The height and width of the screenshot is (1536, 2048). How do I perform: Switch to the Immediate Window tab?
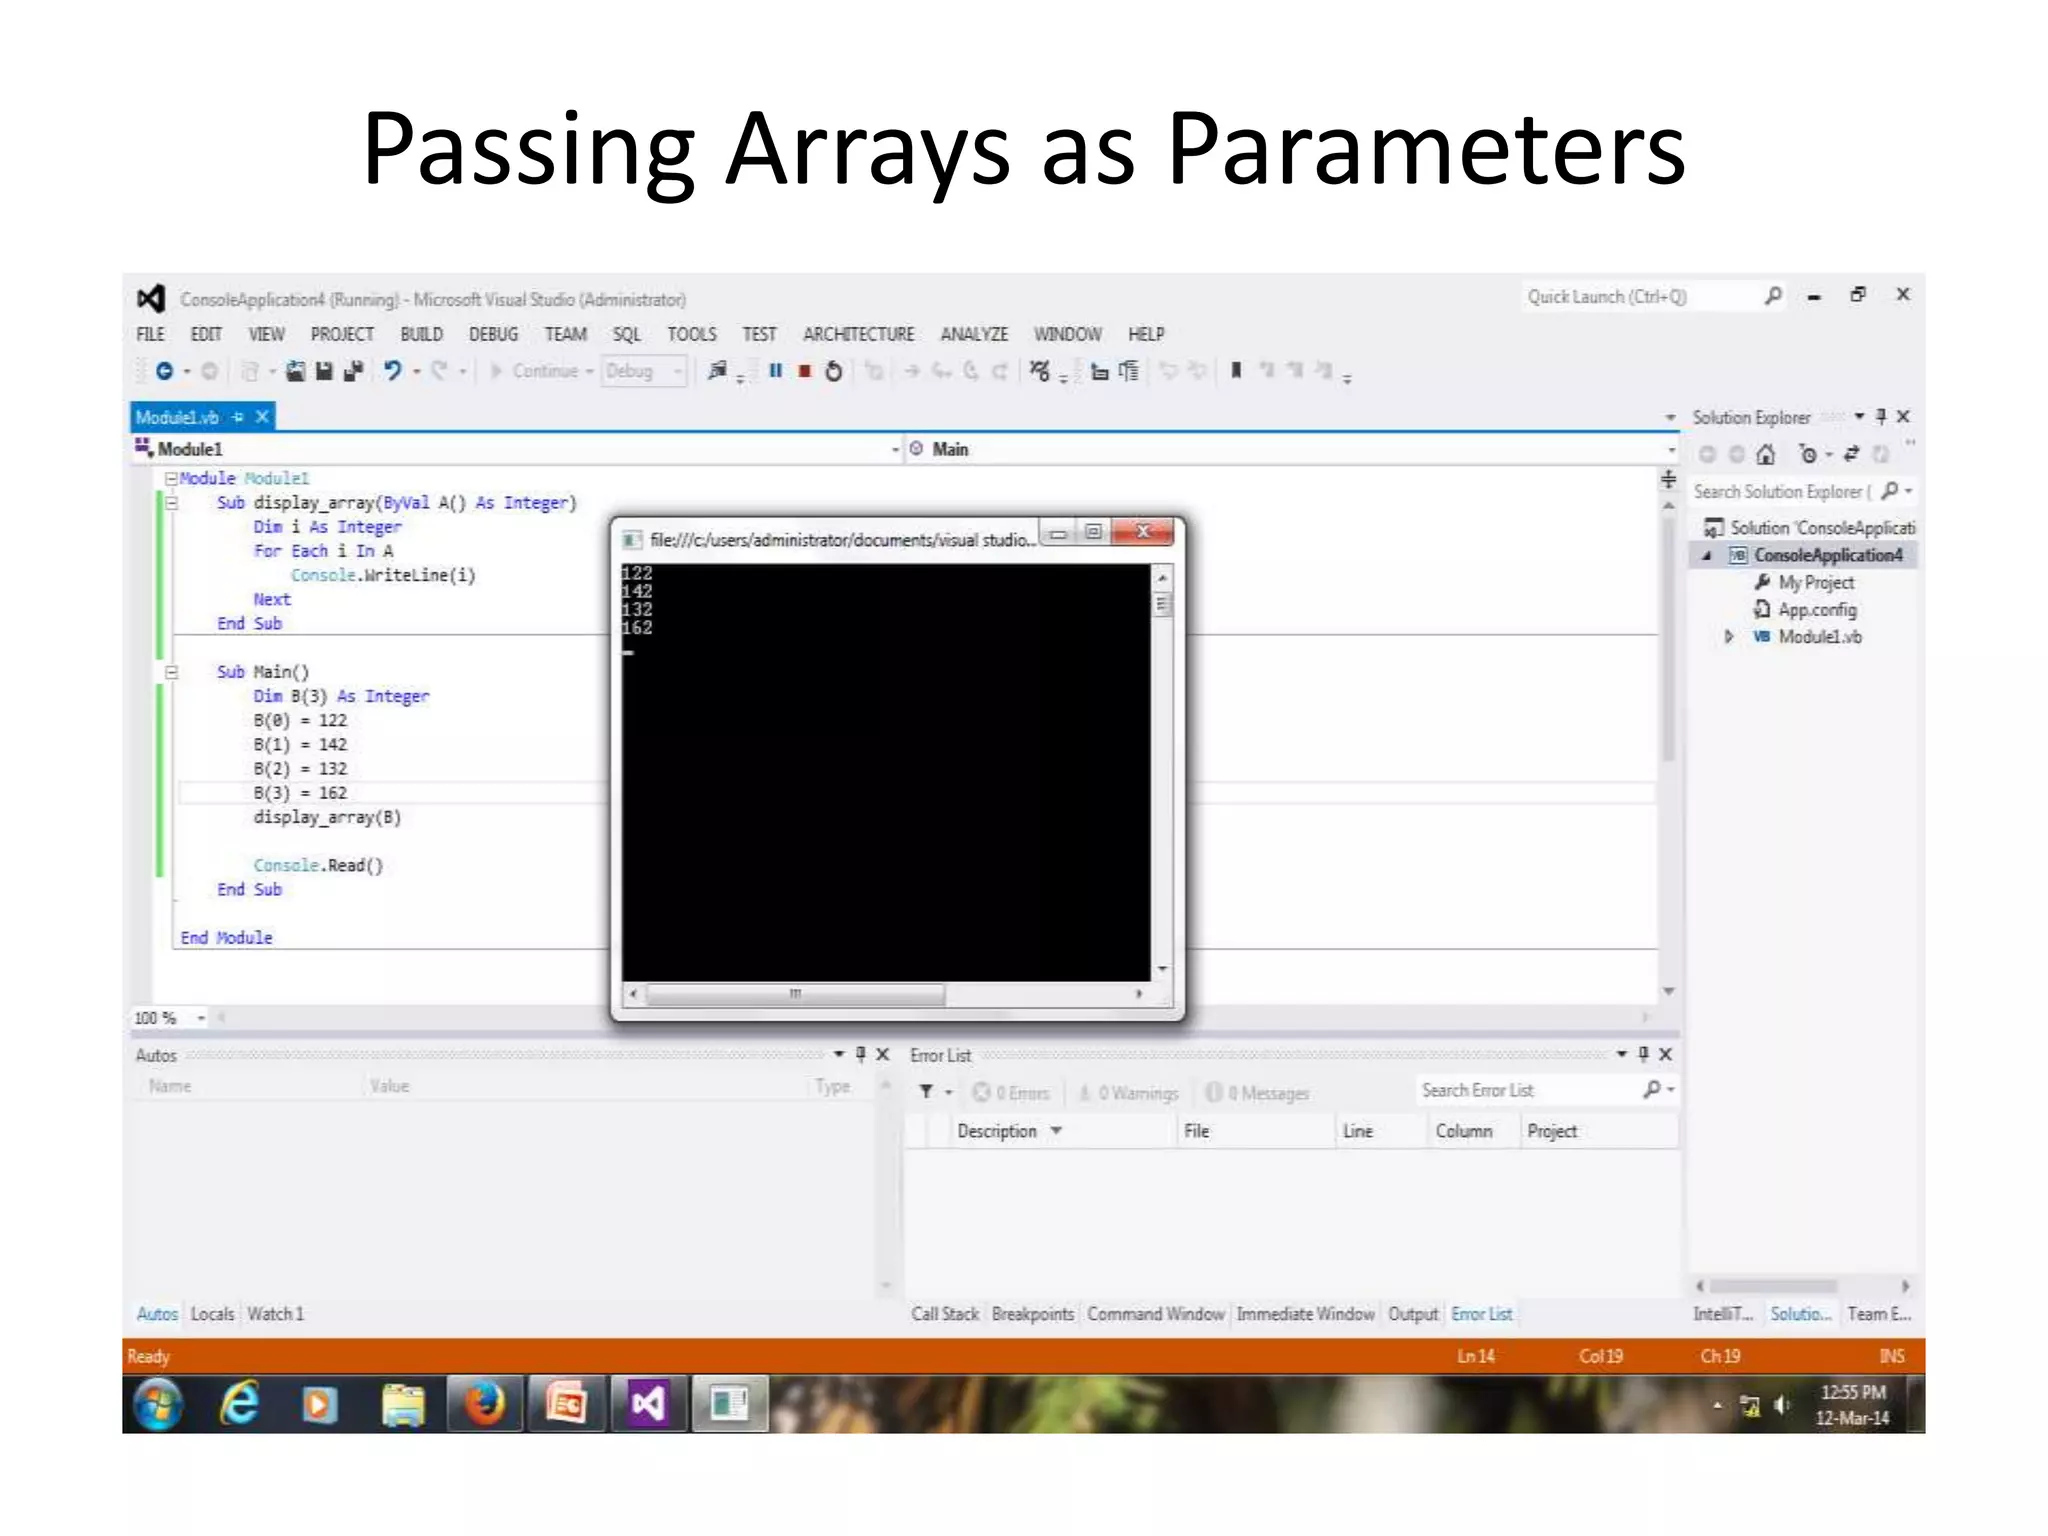point(1305,1314)
